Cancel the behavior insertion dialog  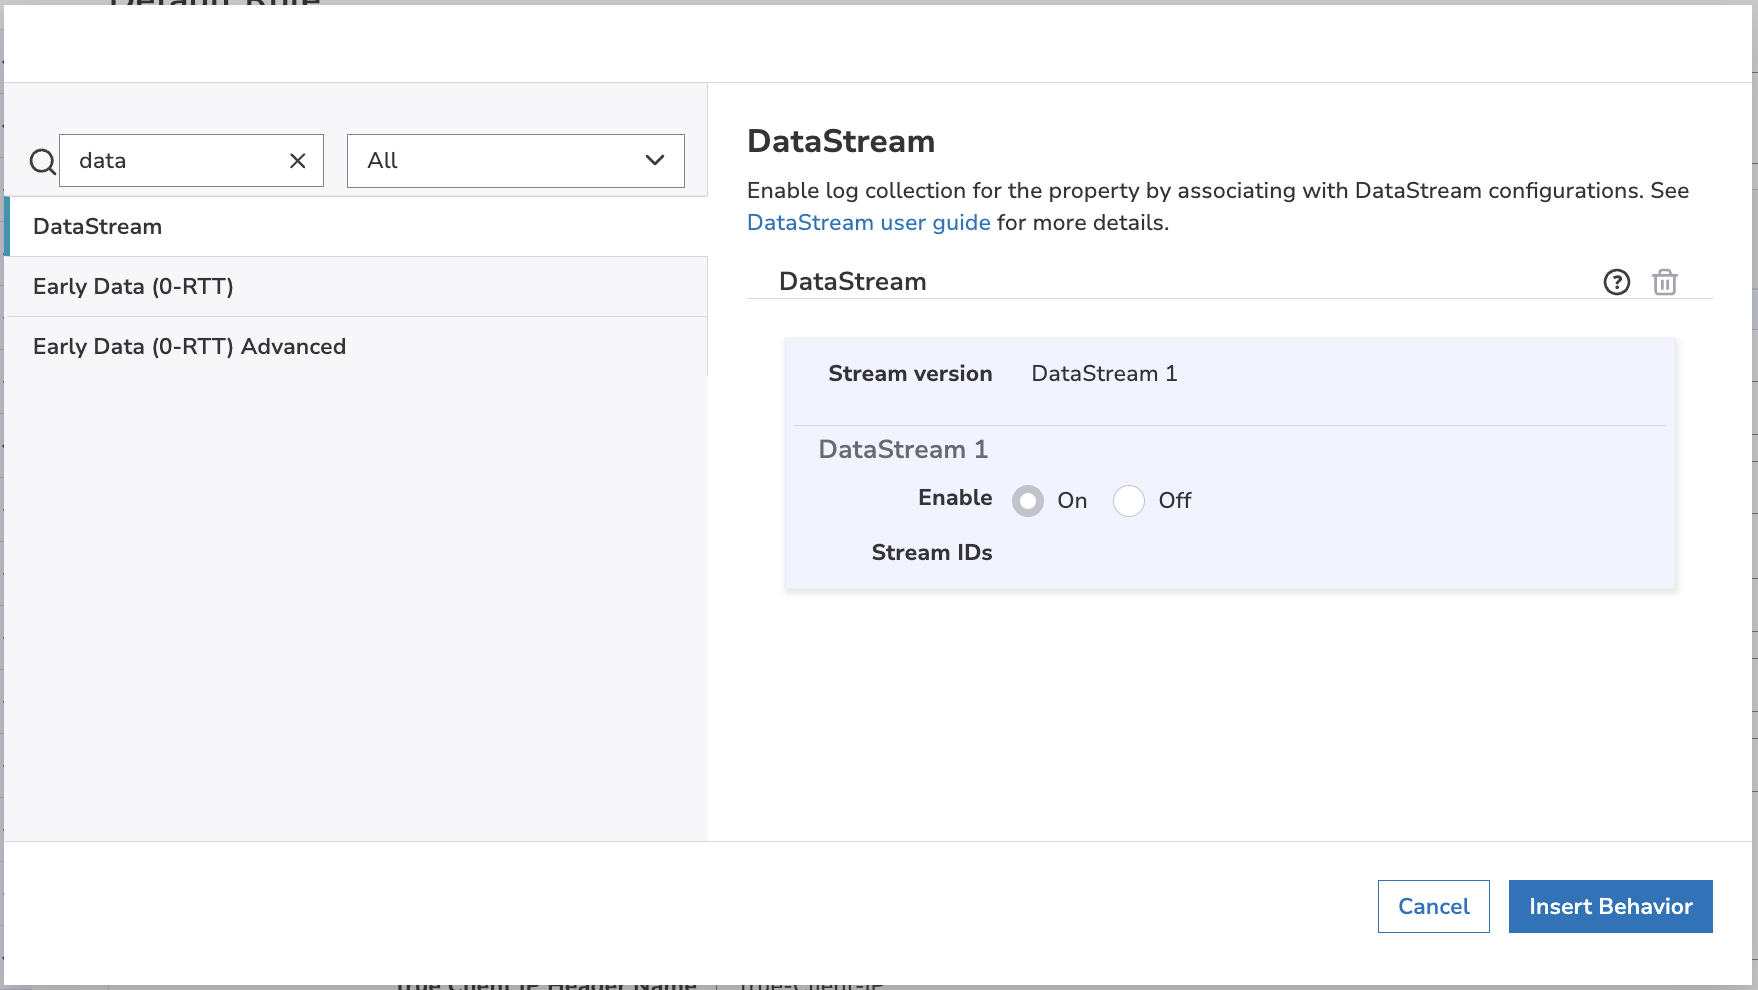coord(1433,906)
